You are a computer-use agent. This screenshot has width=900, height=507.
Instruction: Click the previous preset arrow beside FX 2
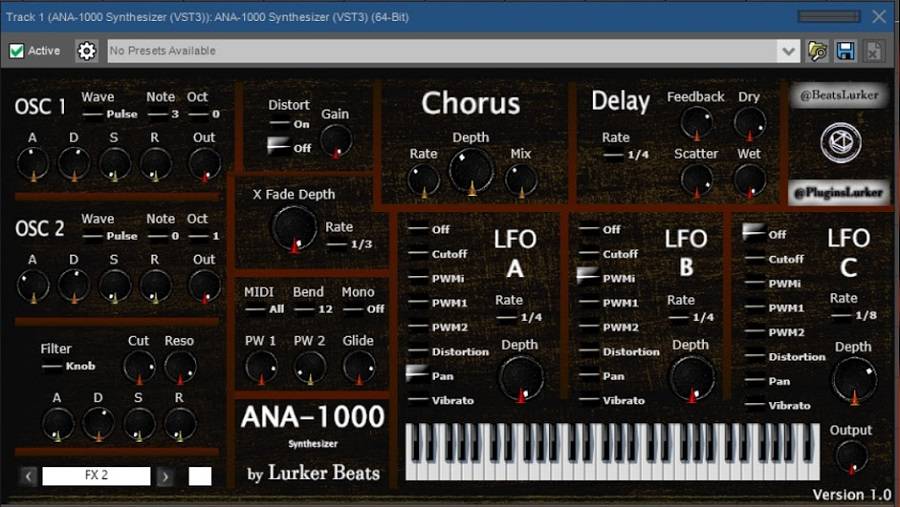pyautogui.click(x=29, y=476)
